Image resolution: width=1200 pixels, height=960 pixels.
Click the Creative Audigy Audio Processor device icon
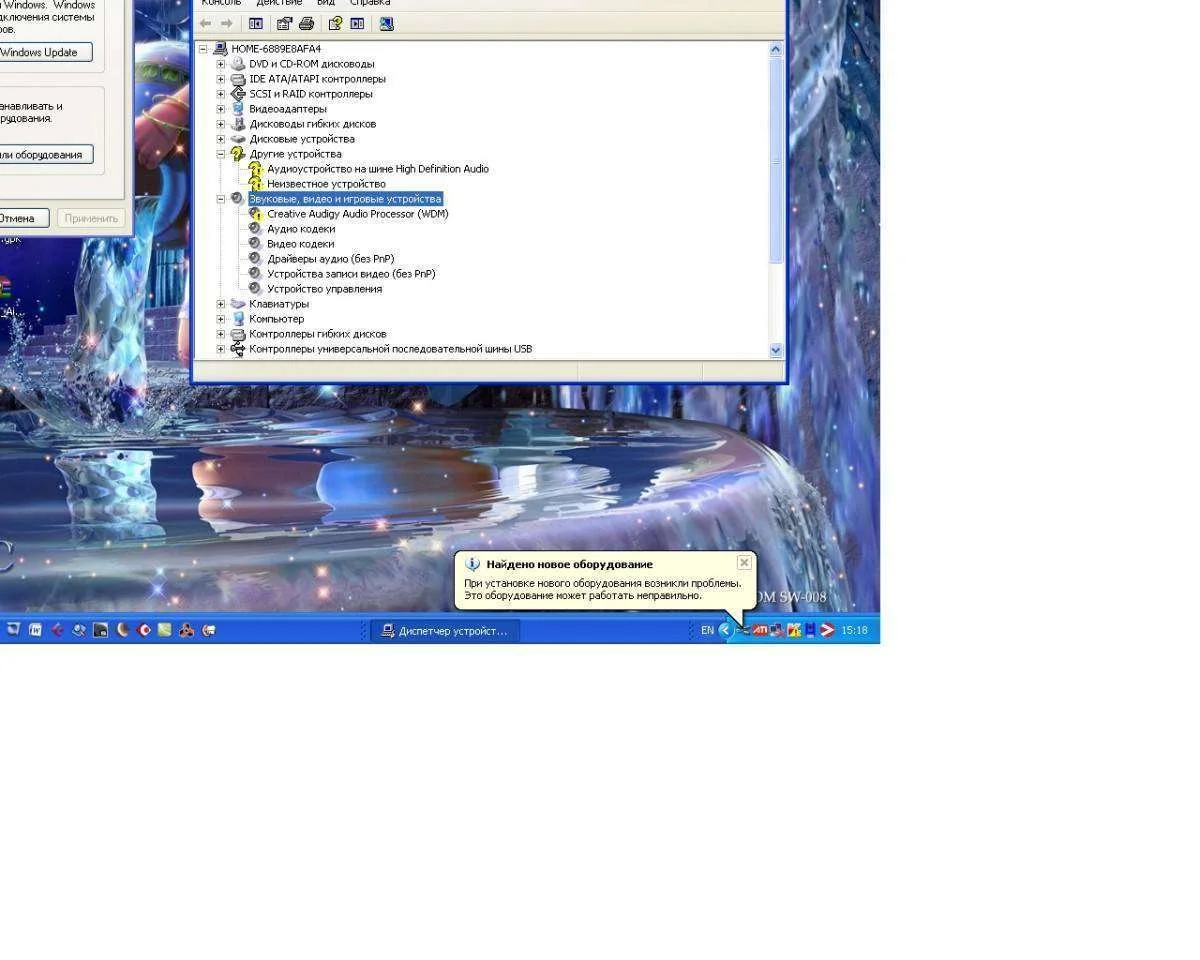coord(256,214)
